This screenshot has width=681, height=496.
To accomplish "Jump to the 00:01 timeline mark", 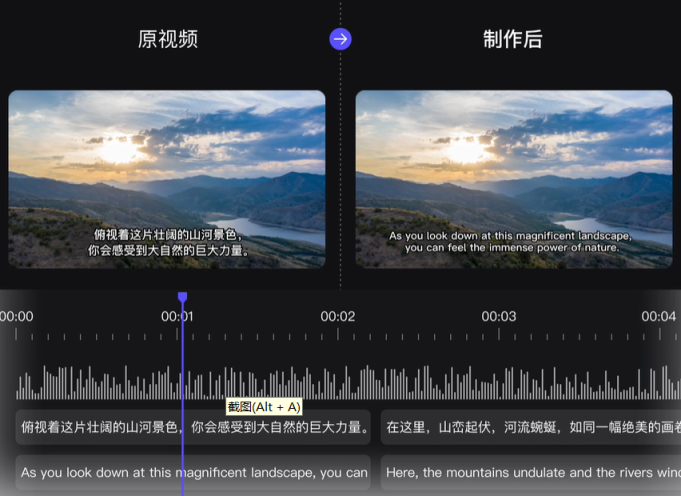I will (177, 317).
